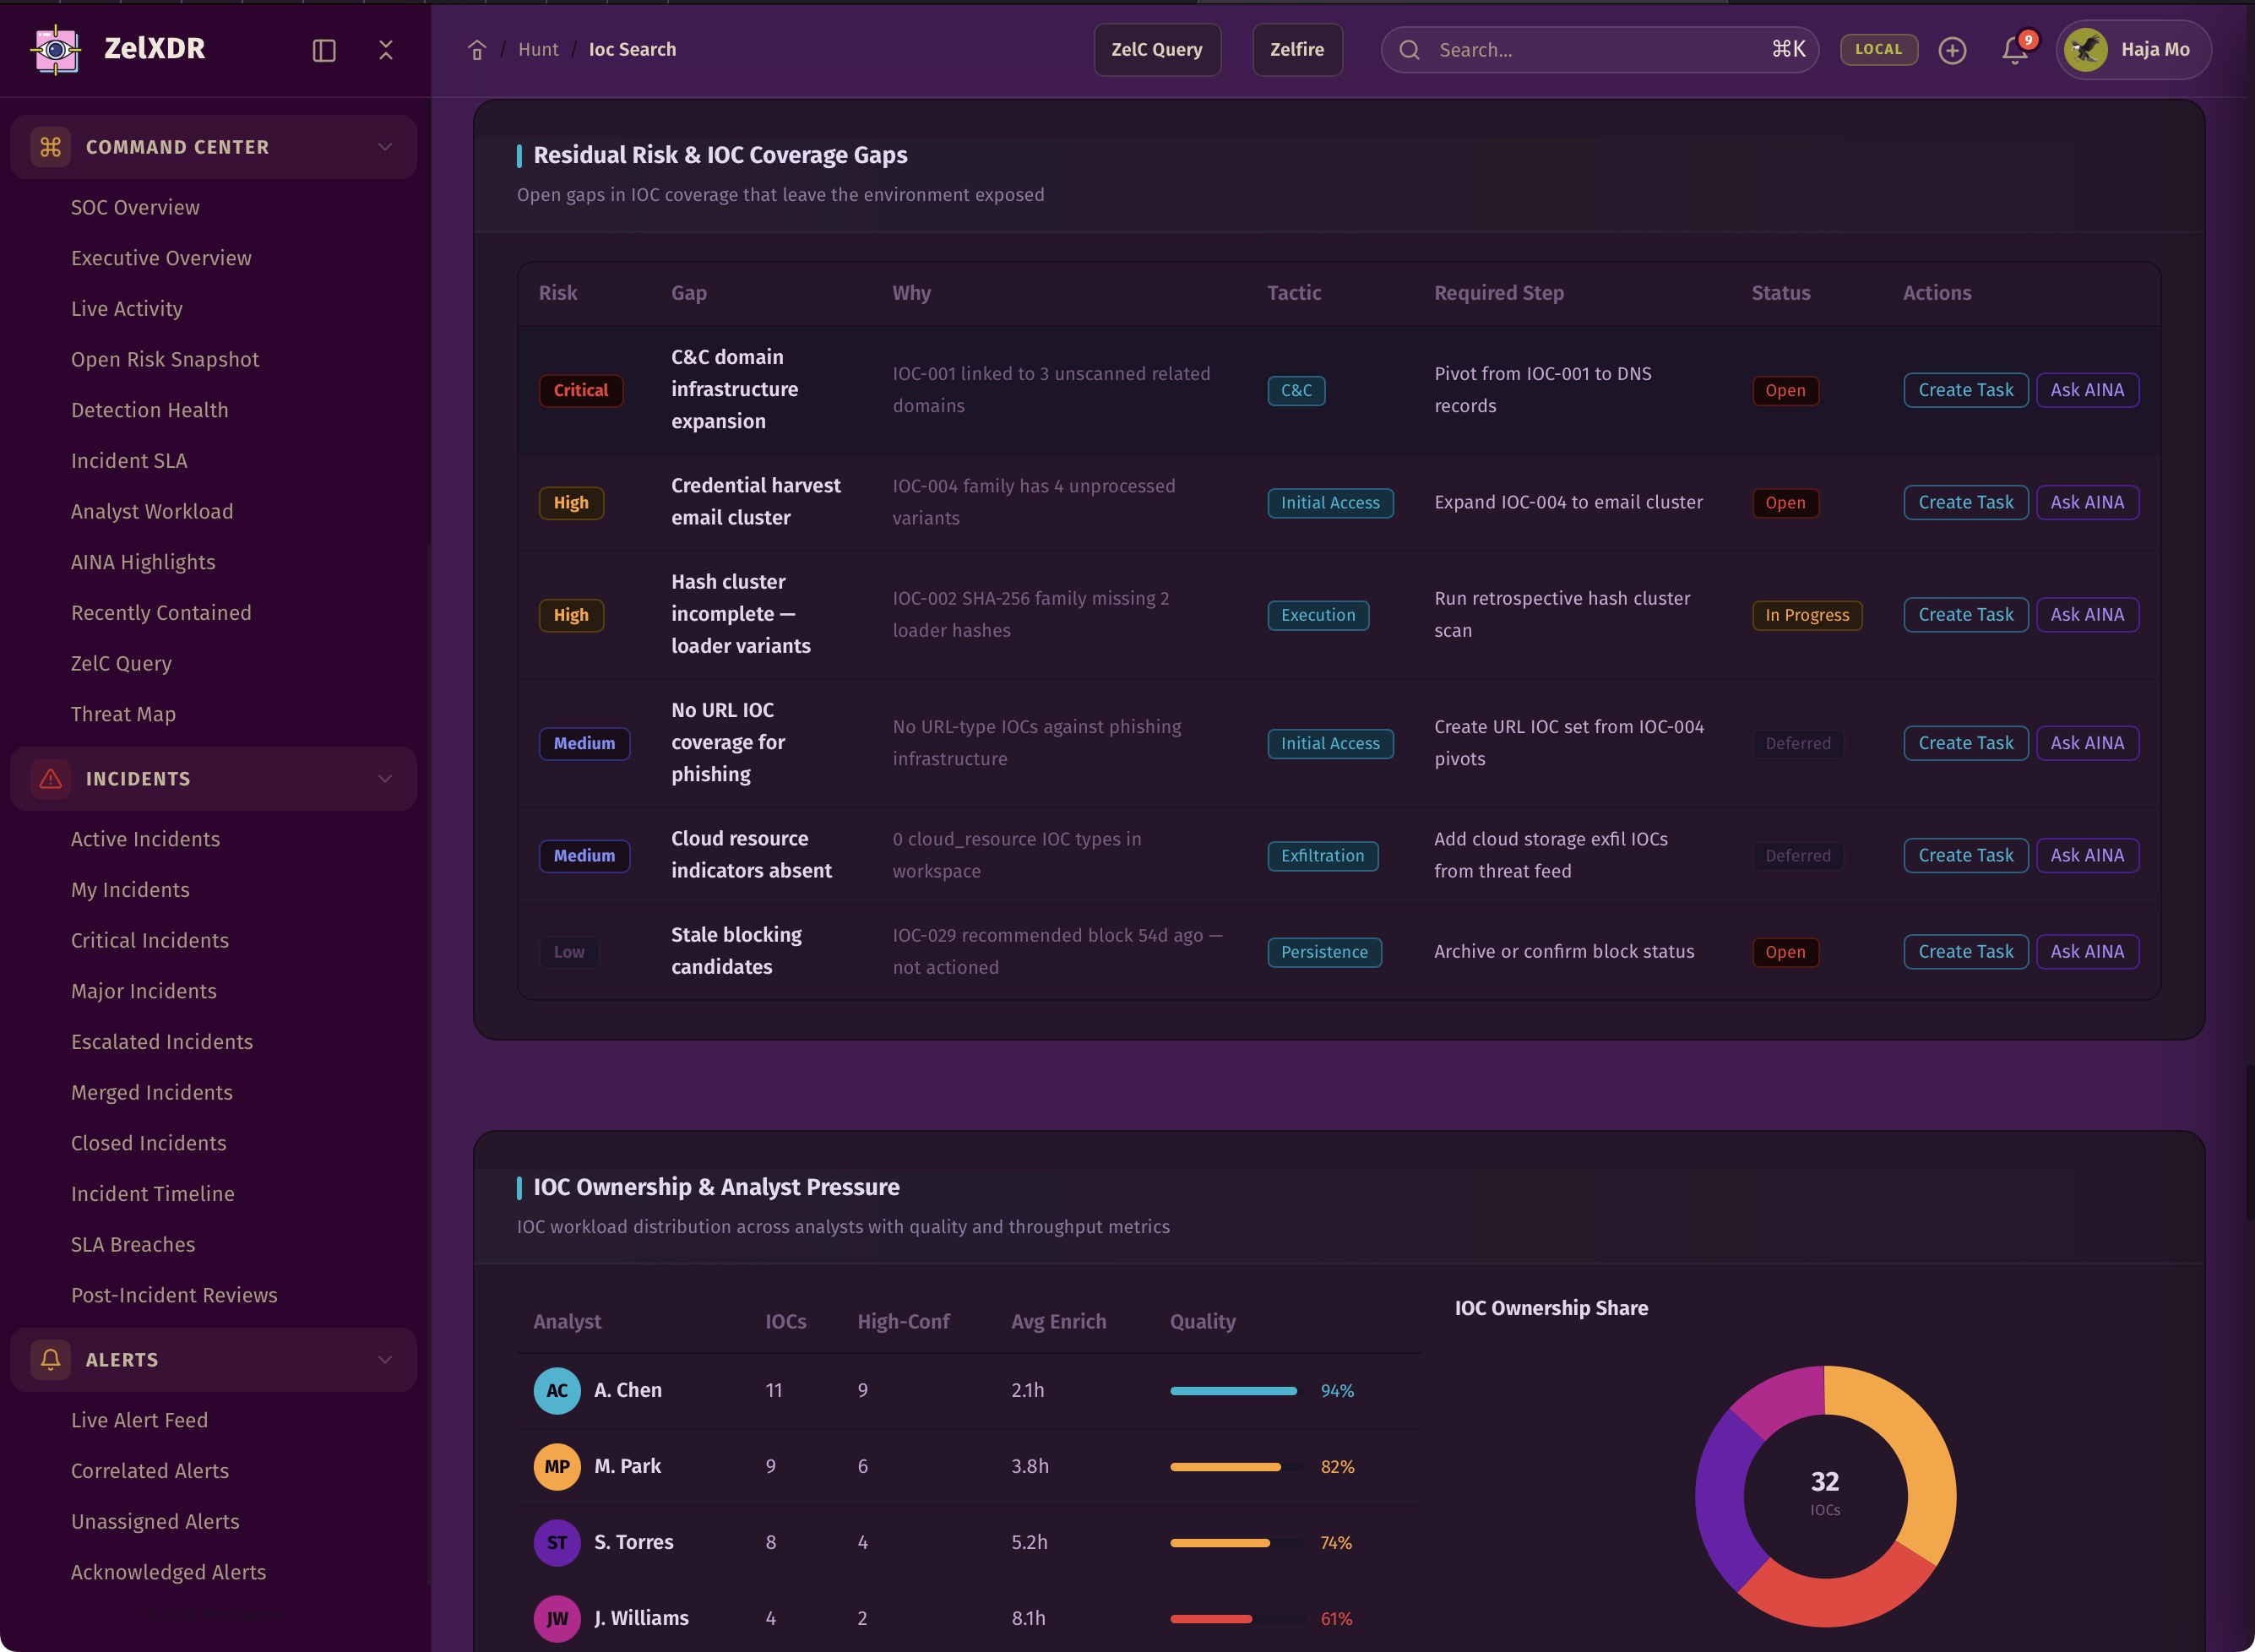The image size is (2255, 1652).
Task: Click the ZelC Query header button
Action: click(x=1157, y=50)
